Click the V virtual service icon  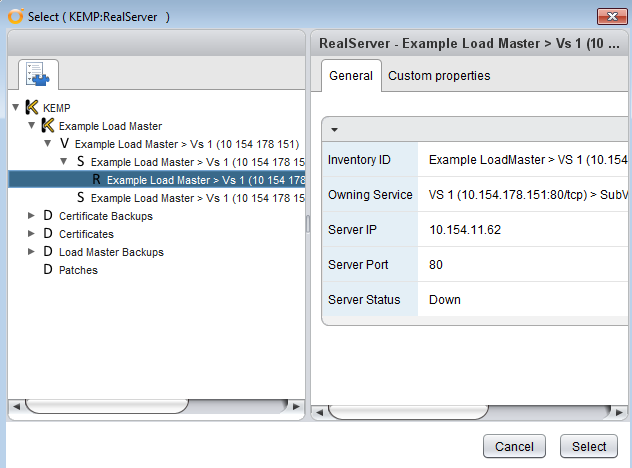coord(64,144)
